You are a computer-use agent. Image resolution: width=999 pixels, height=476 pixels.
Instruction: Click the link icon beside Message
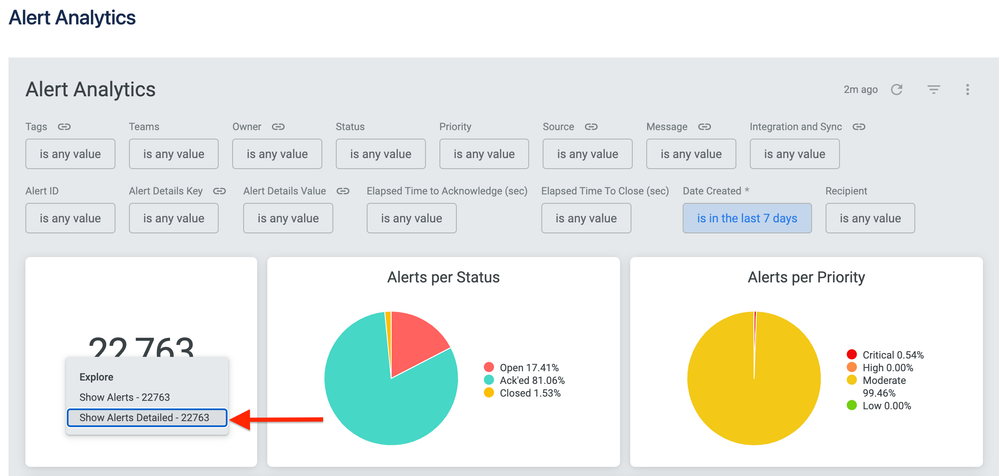704,127
